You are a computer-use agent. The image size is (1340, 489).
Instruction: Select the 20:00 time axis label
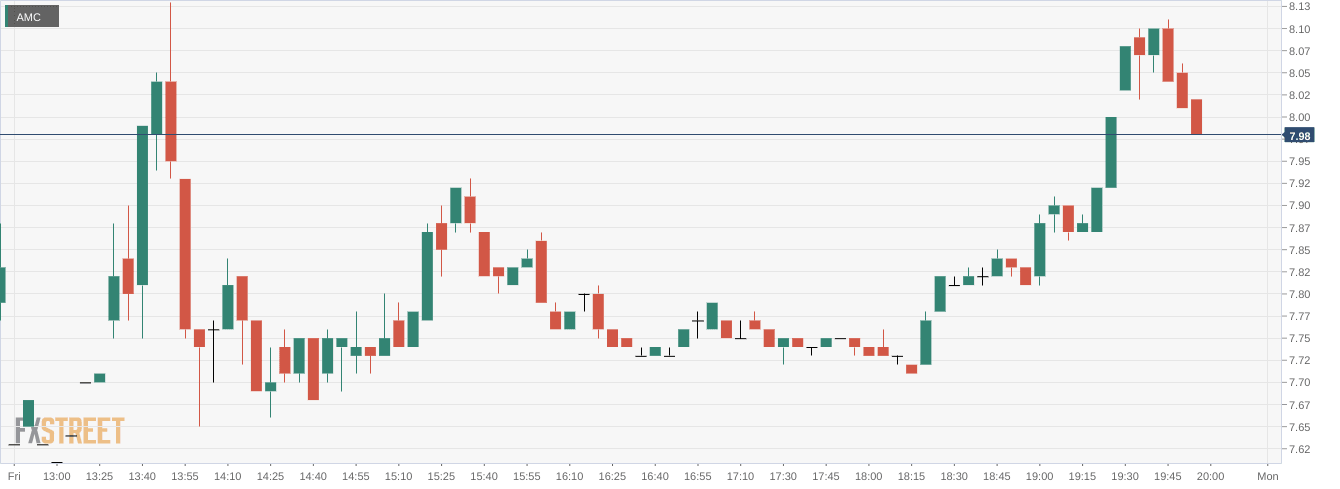pyautogui.click(x=1211, y=475)
